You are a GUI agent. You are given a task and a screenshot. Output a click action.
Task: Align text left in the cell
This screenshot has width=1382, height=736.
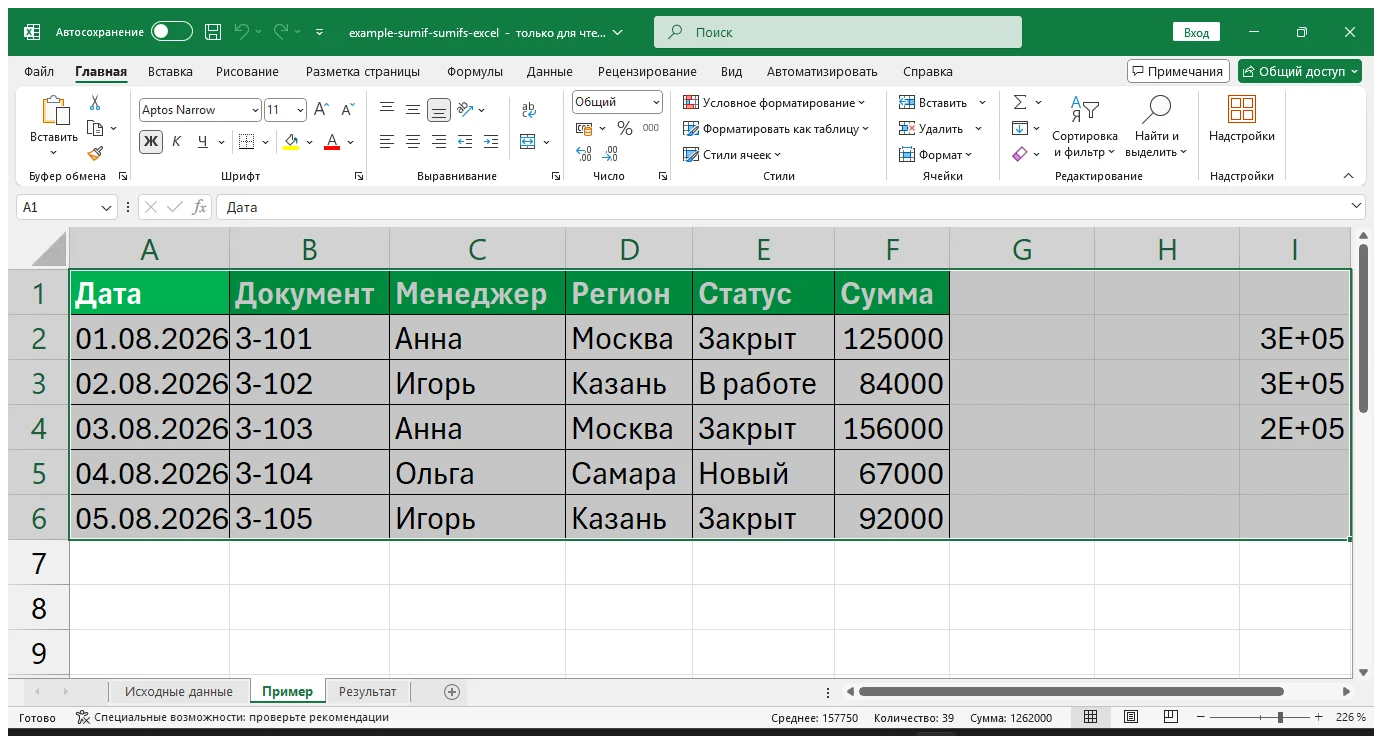(x=387, y=142)
